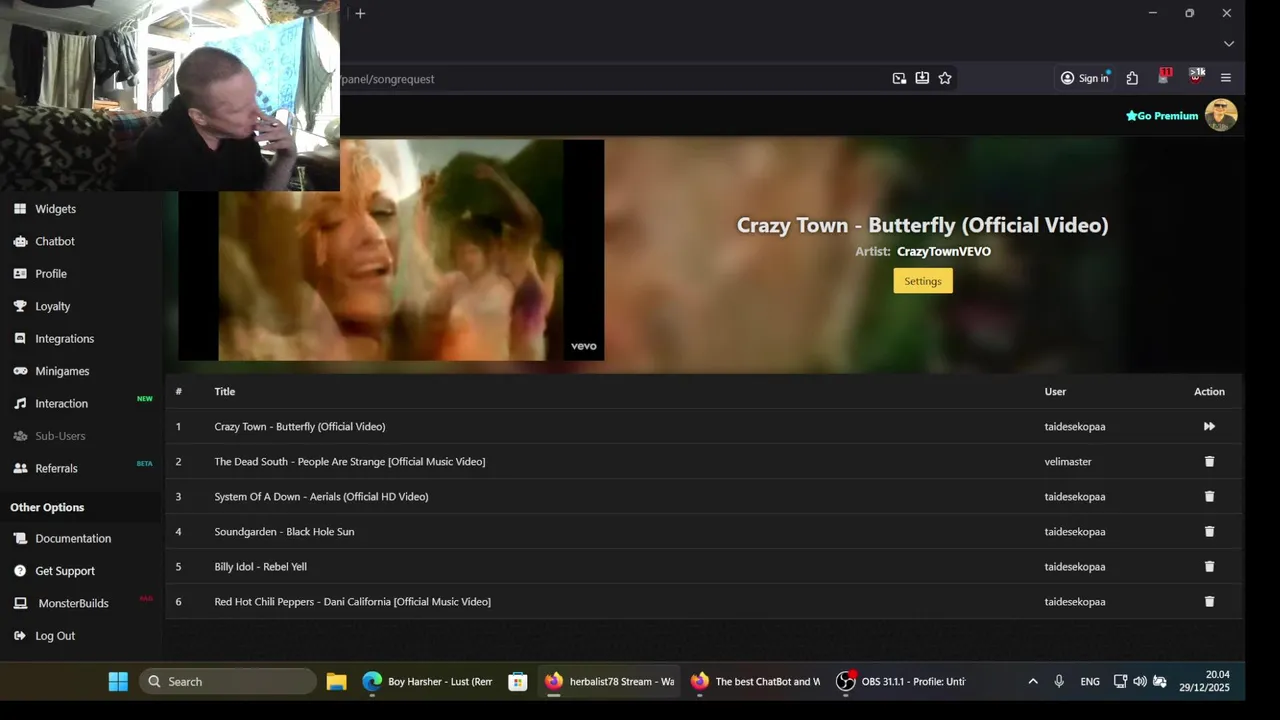The height and width of the screenshot is (720, 1280).
Task: Click the Butterfly music video player
Action: coord(391,250)
